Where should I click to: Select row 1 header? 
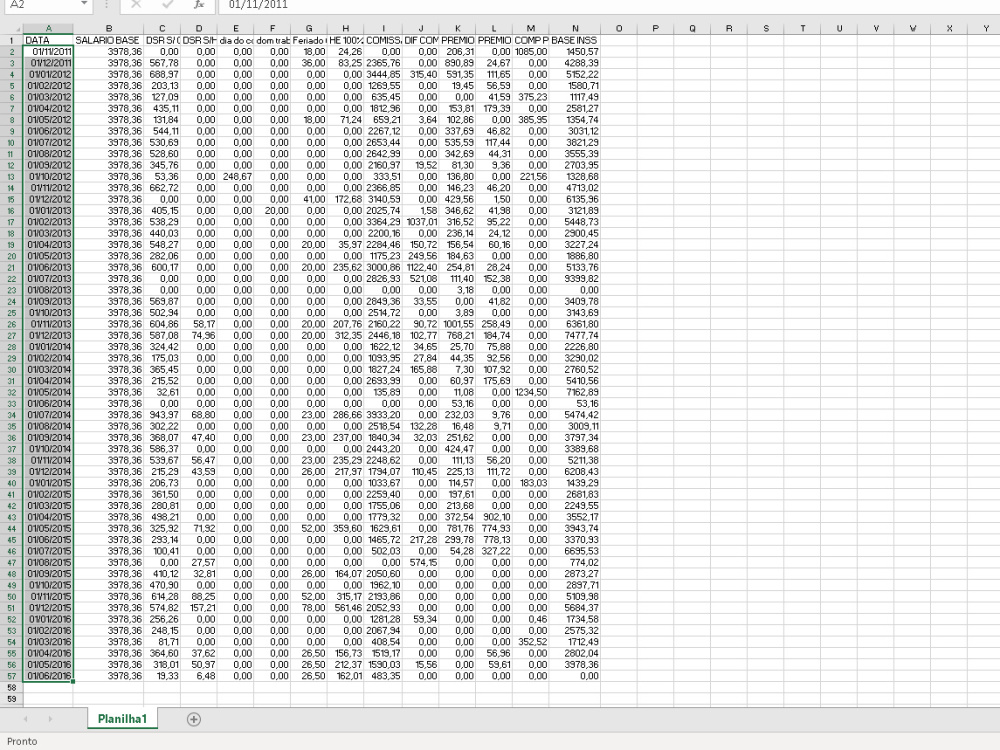pyautogui.click(x=11, y=40)
